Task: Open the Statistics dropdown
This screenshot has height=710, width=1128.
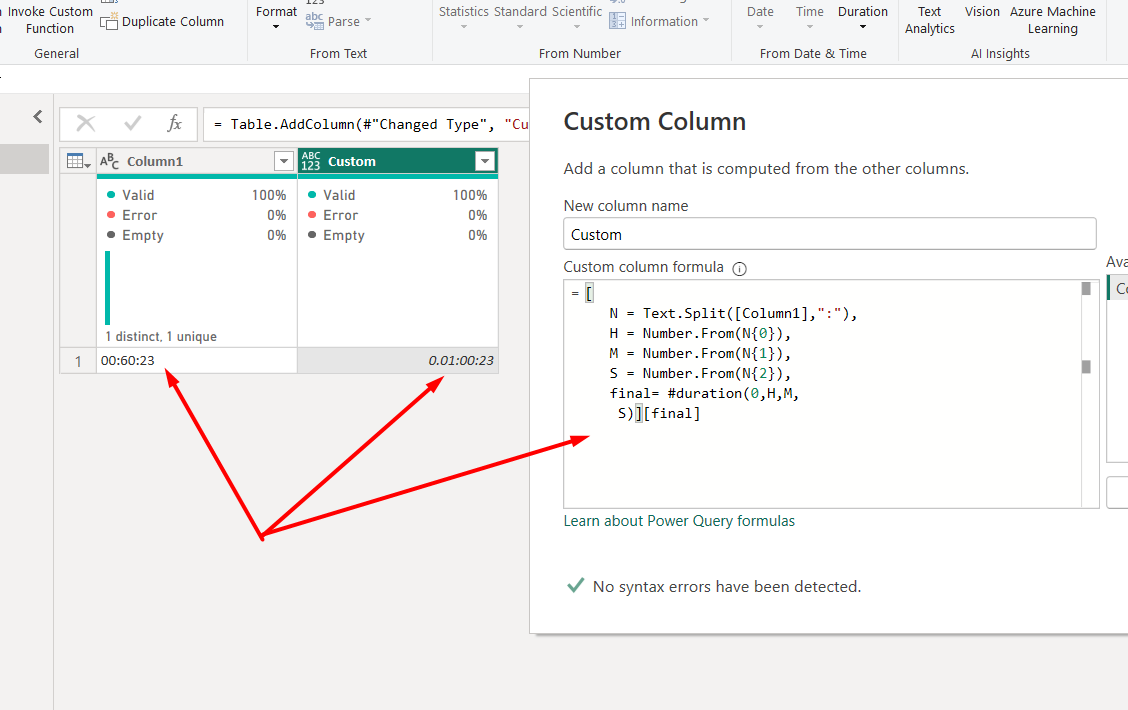Action: click(463, 18)
